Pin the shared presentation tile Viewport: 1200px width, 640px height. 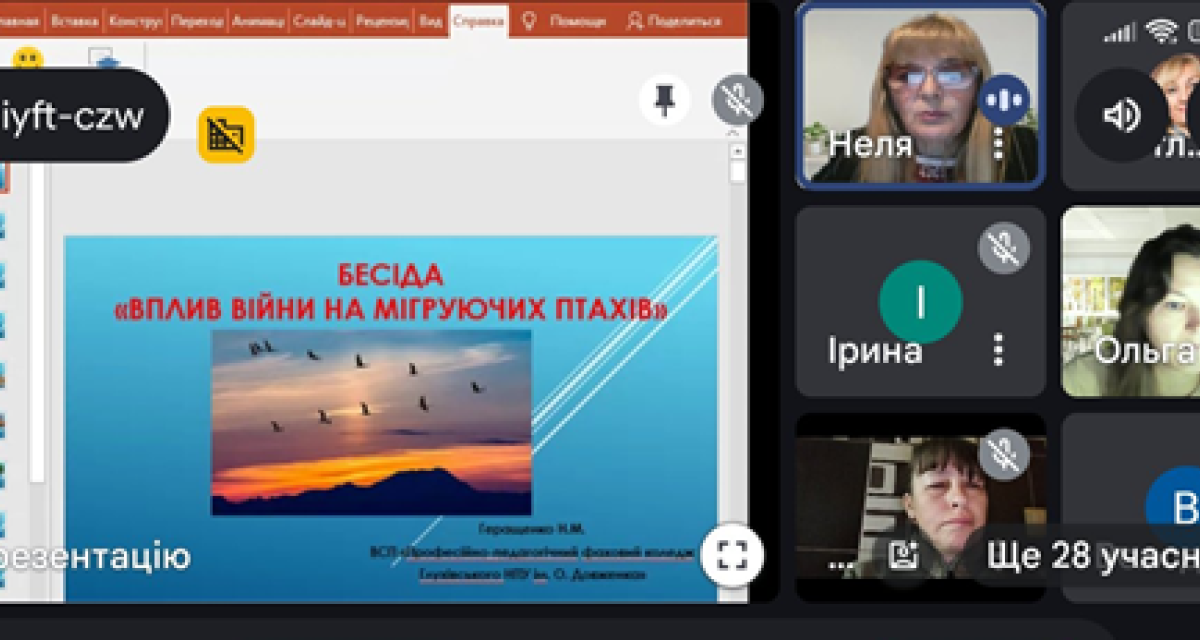(x=664, y=99)
